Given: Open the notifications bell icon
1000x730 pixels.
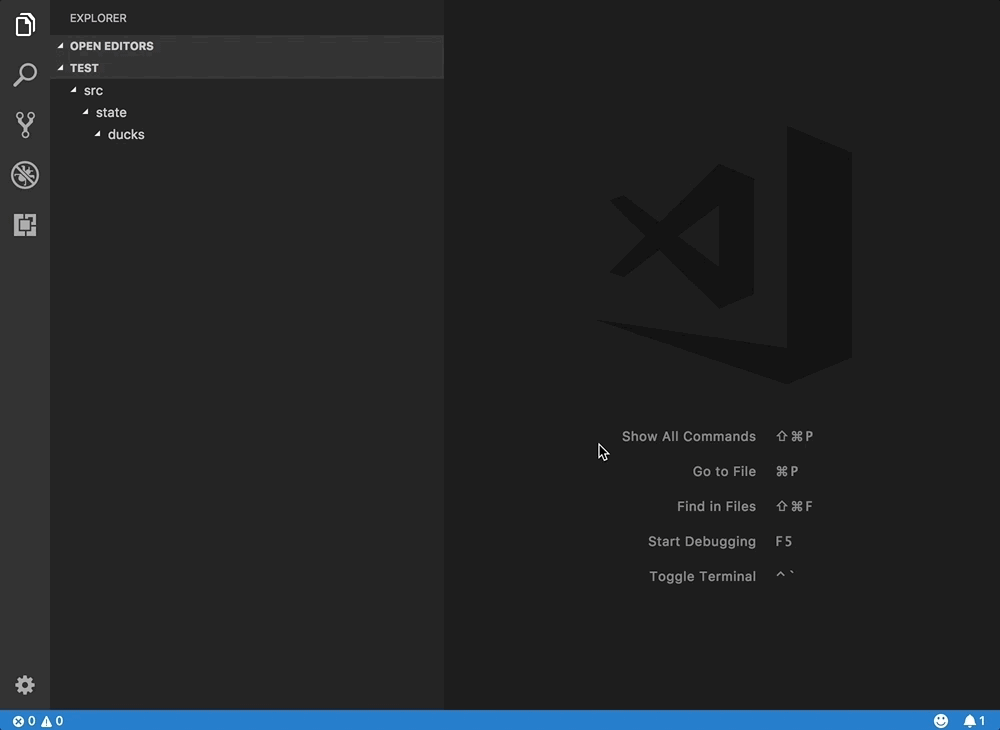Looking at the screenshot, I should [x=969, y=720].
